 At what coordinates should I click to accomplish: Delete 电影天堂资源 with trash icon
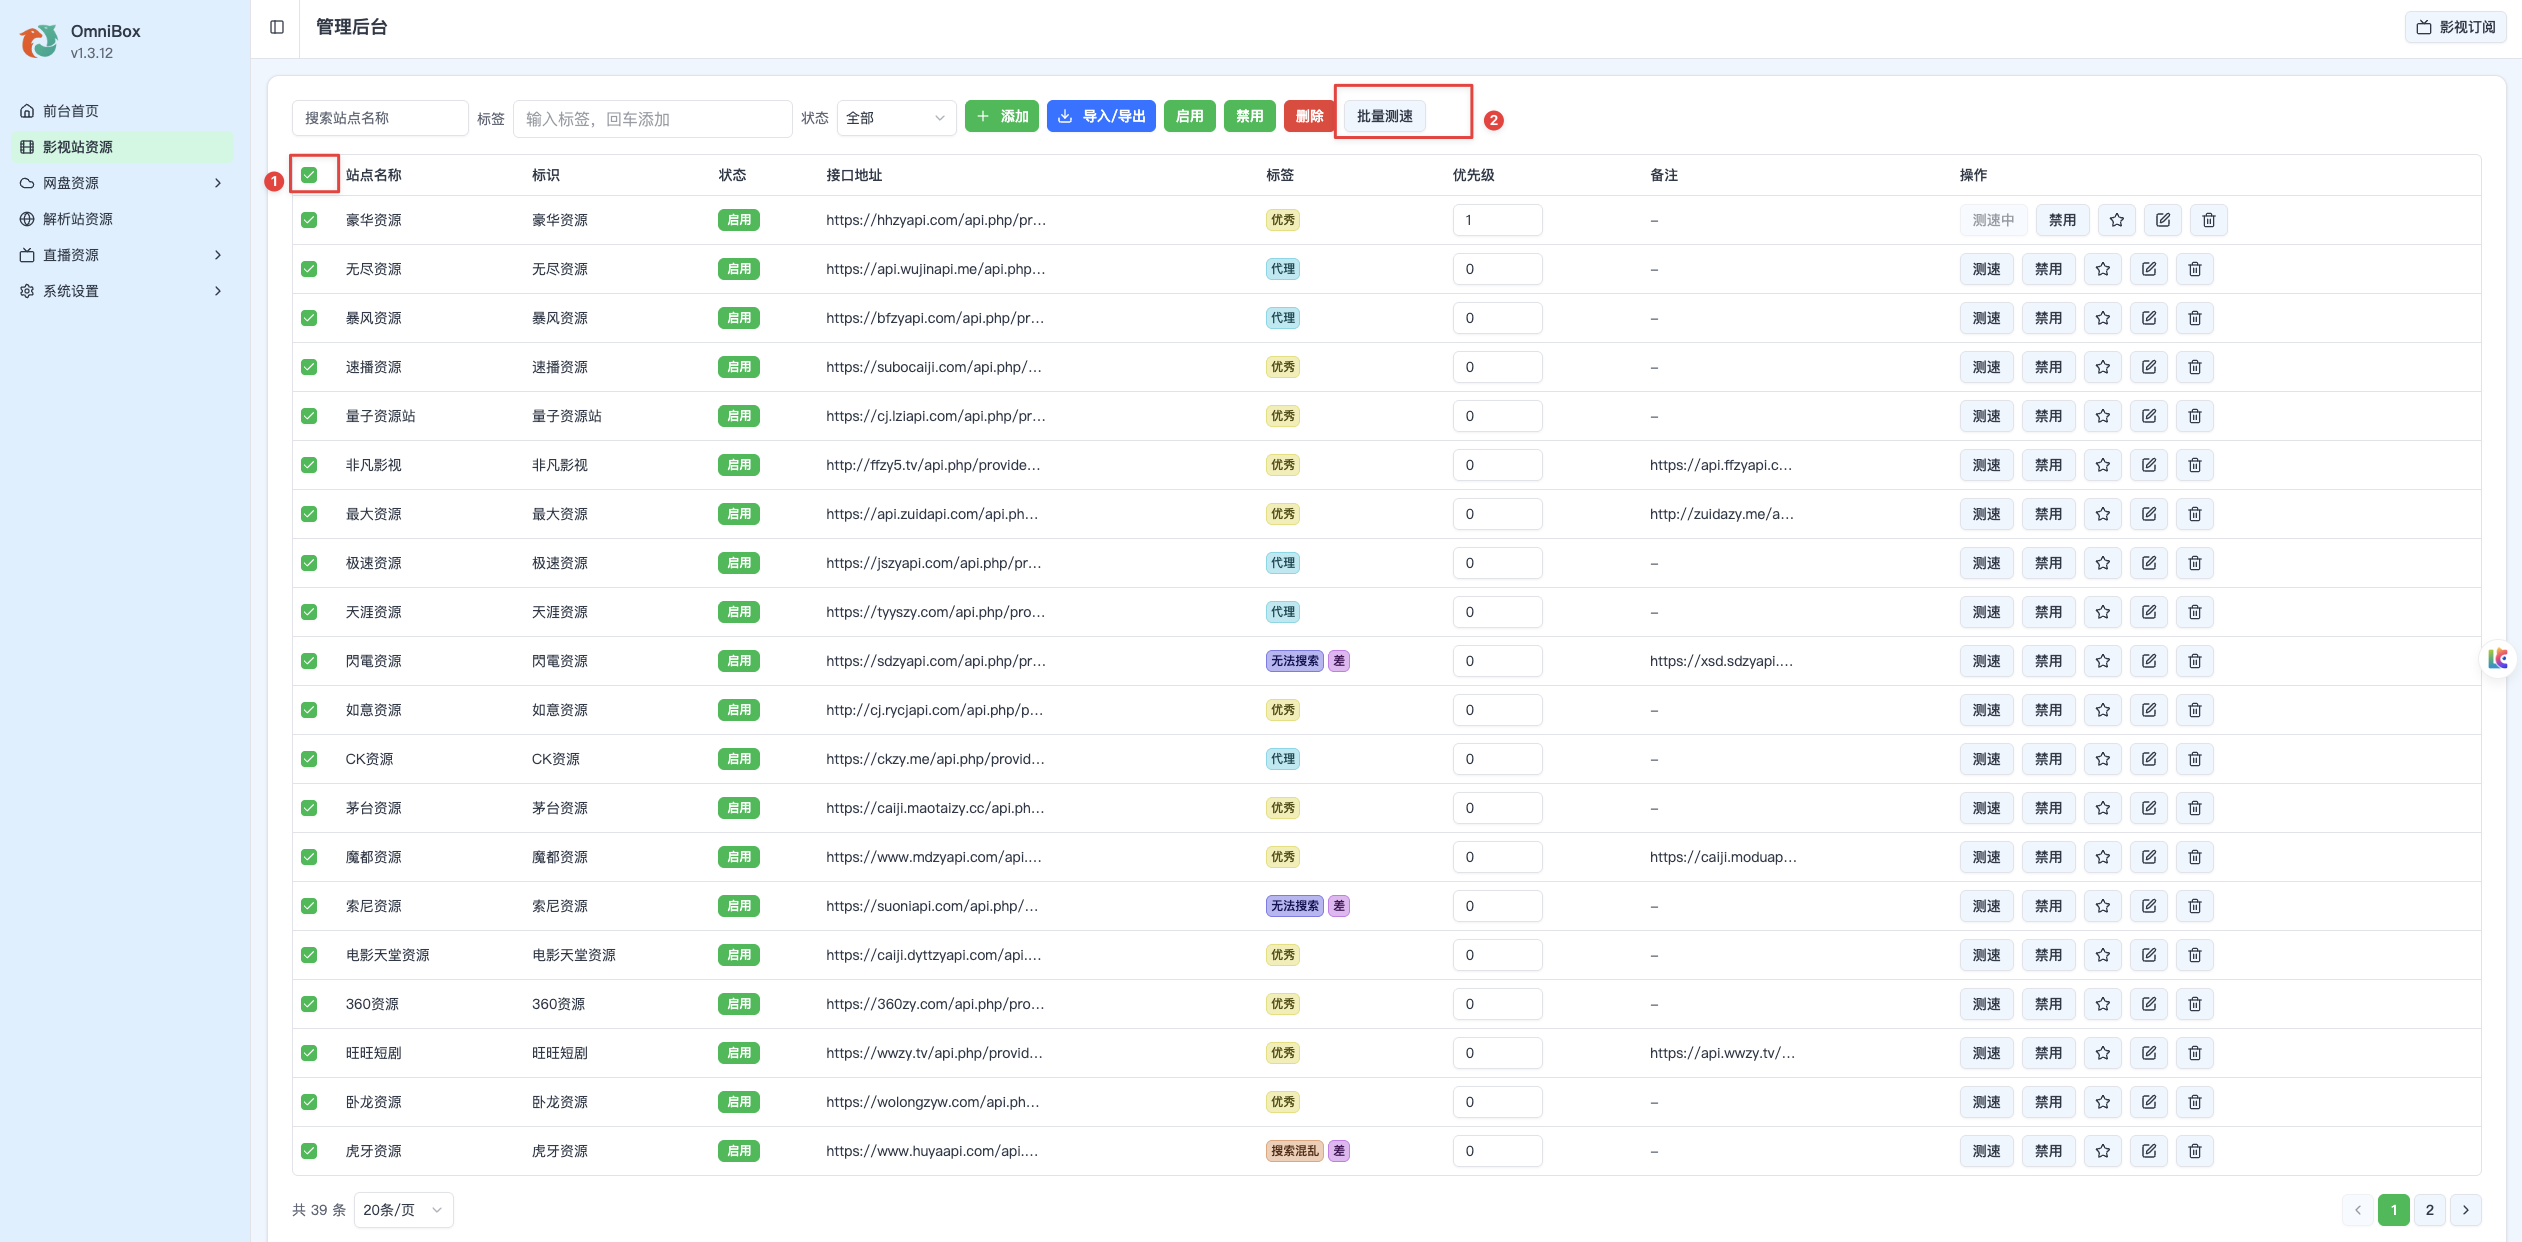coord(2195,955)
